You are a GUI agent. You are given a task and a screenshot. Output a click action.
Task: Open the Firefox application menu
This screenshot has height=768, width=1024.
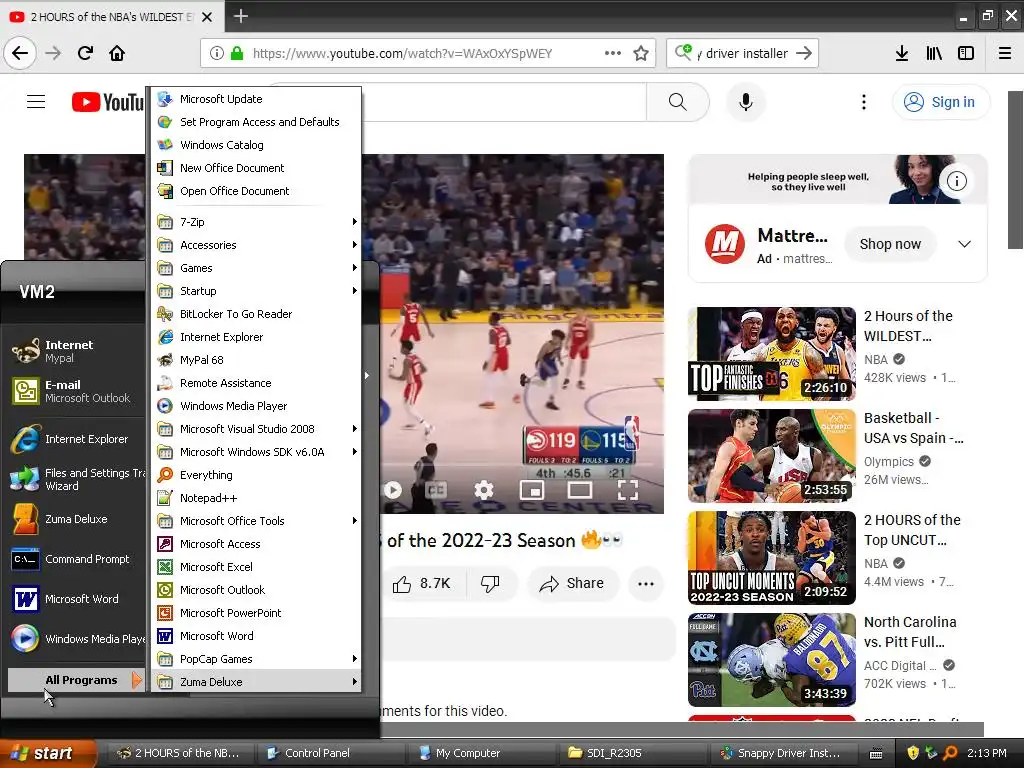pyautogui.click(x=1004, y=54)
